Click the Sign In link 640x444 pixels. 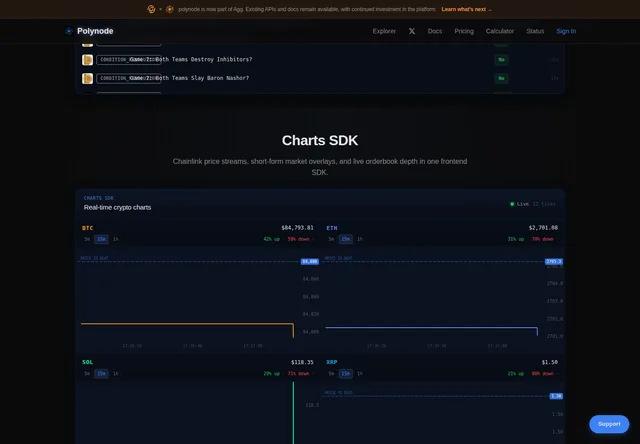click(x=566, y=31)
